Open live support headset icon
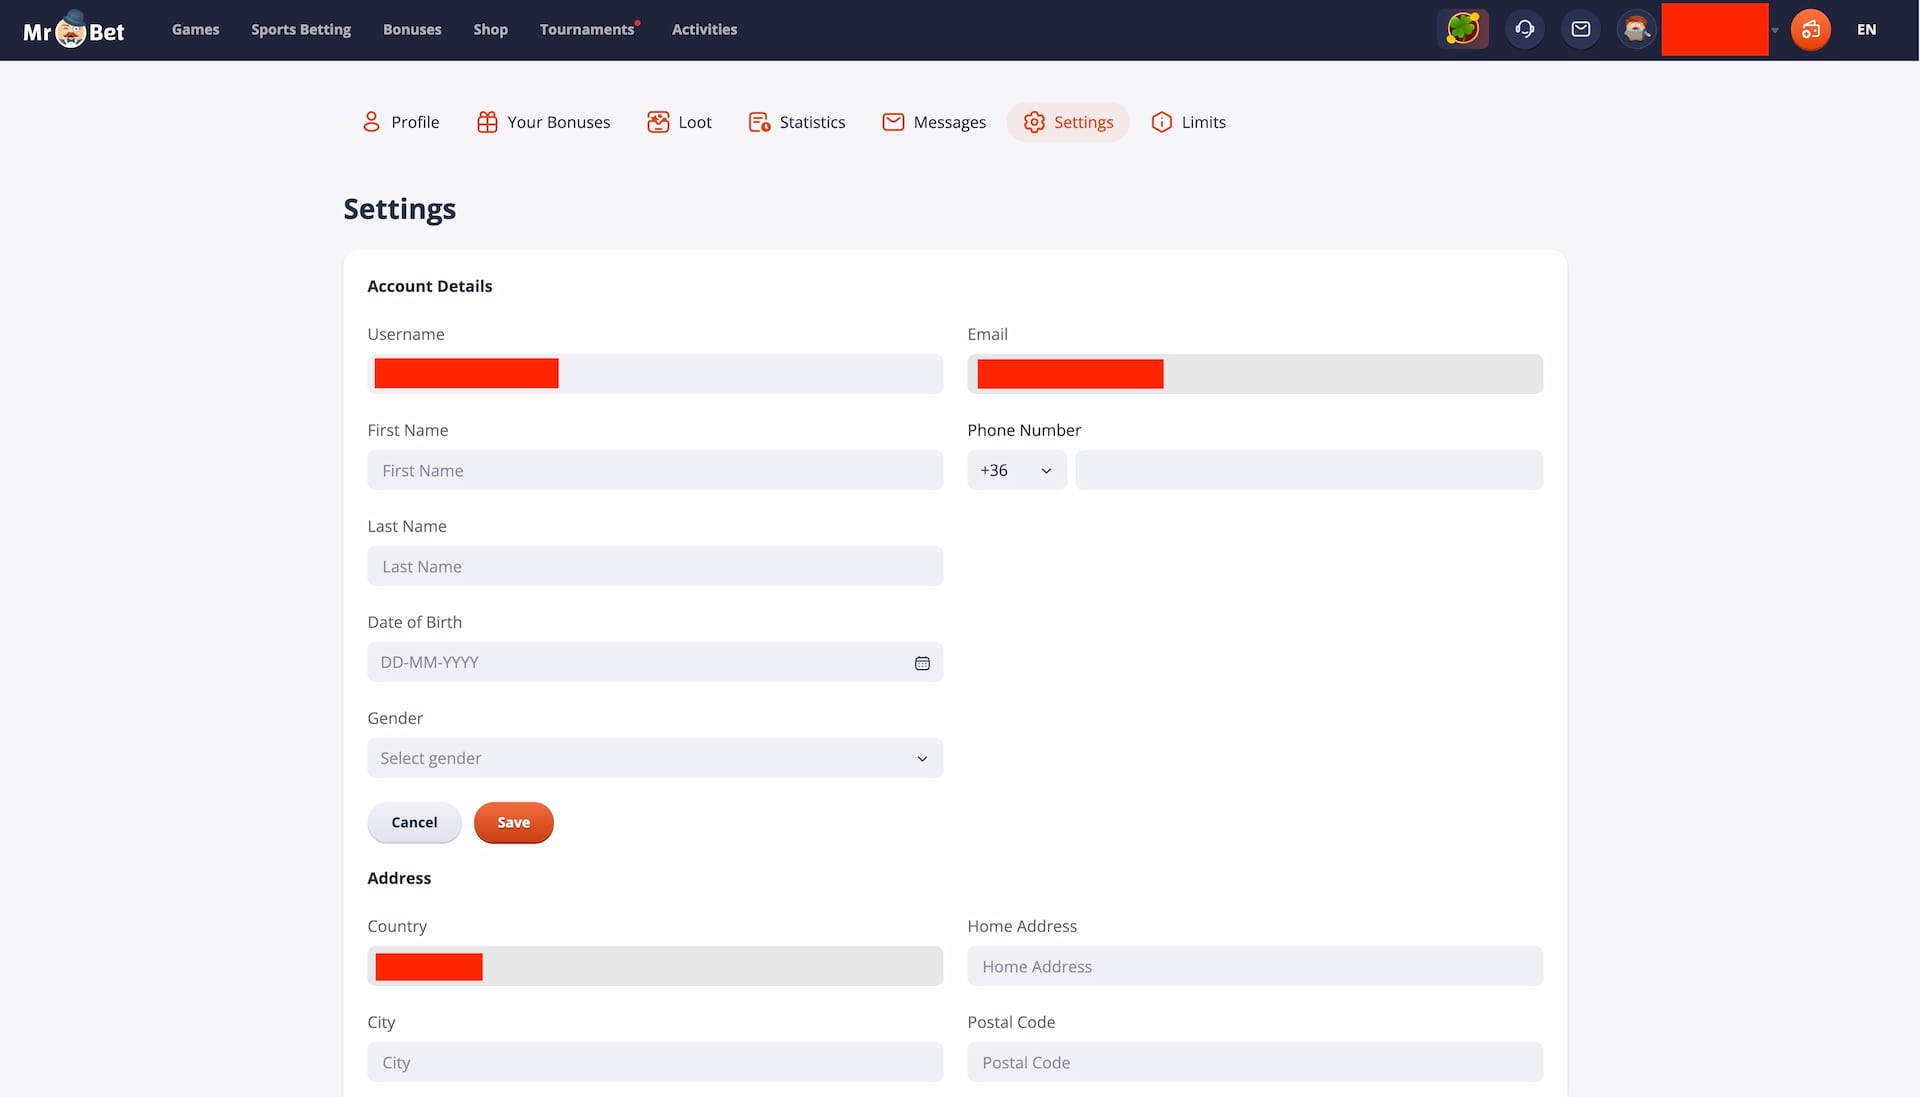The width and height of the screenshot is (1920, 1097). (x=1524, y=29)
